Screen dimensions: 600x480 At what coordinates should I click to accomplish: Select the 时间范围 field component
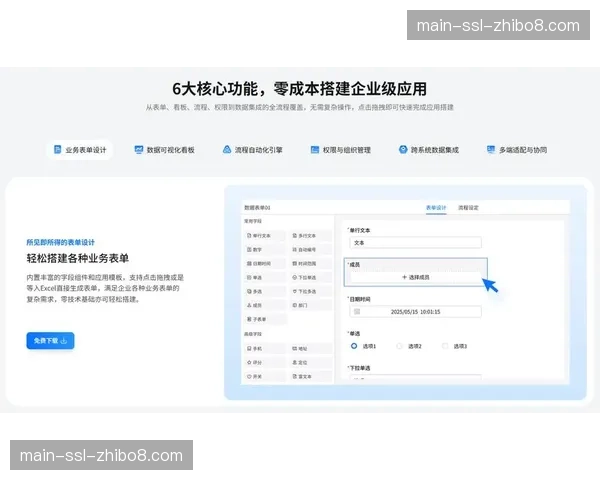click(x=310, y=263)
